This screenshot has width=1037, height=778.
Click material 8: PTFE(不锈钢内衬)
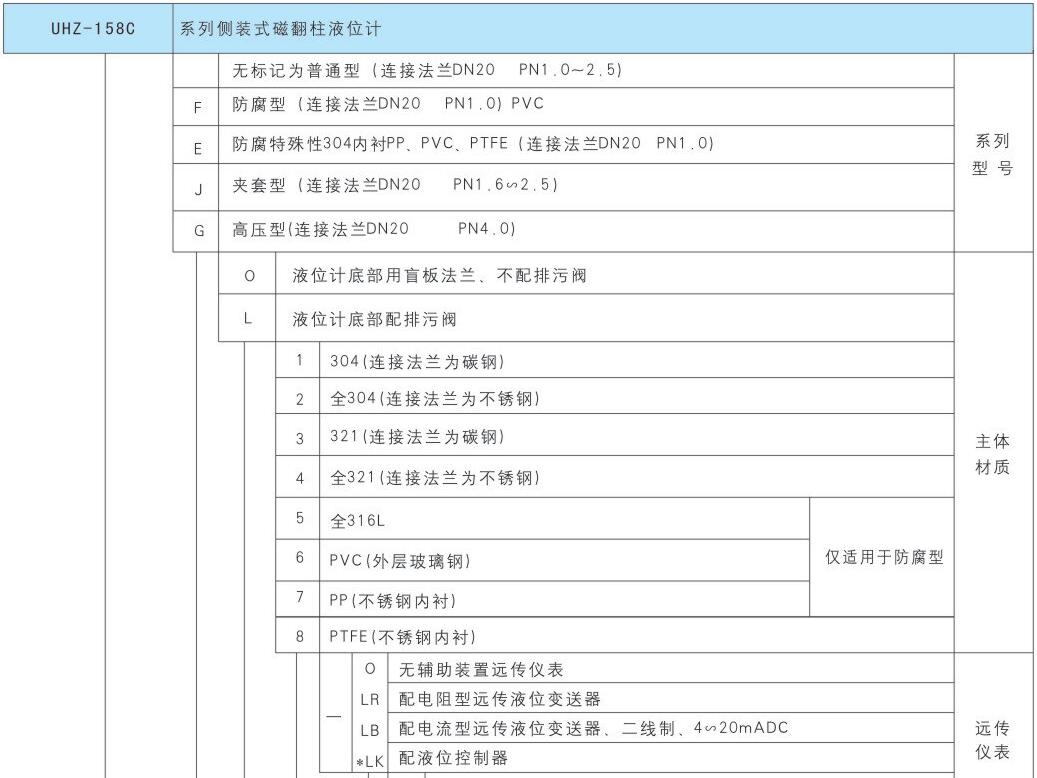pyautogui.click(x=402, y=636)
